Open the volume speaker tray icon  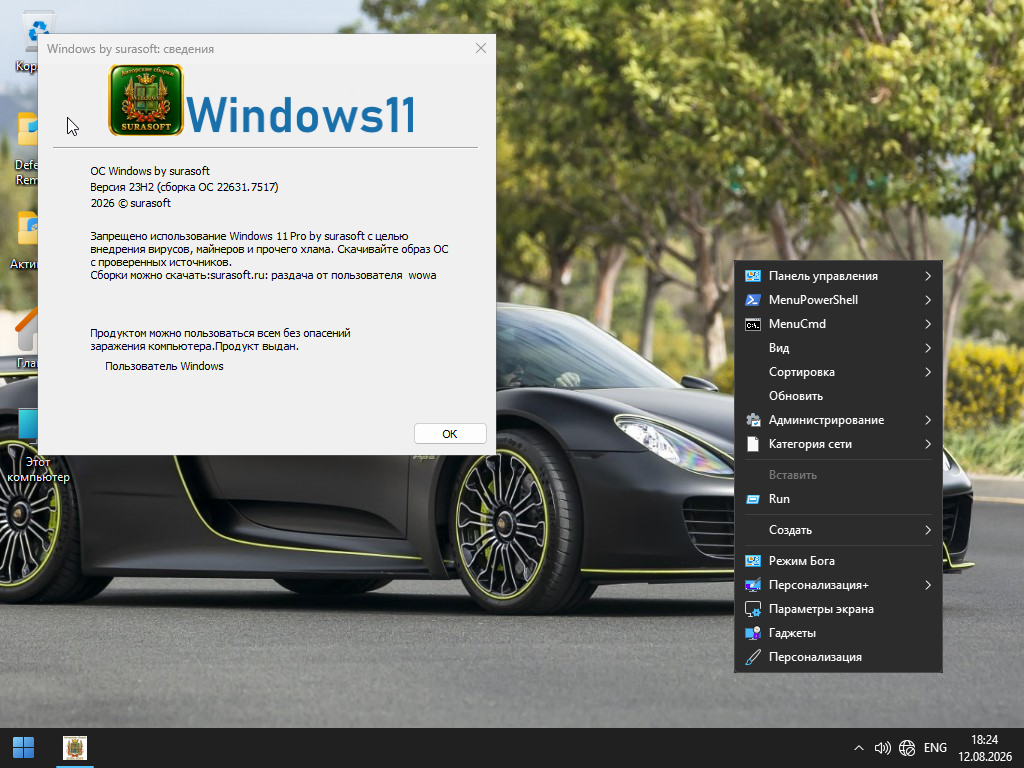(x=882, y=748)
